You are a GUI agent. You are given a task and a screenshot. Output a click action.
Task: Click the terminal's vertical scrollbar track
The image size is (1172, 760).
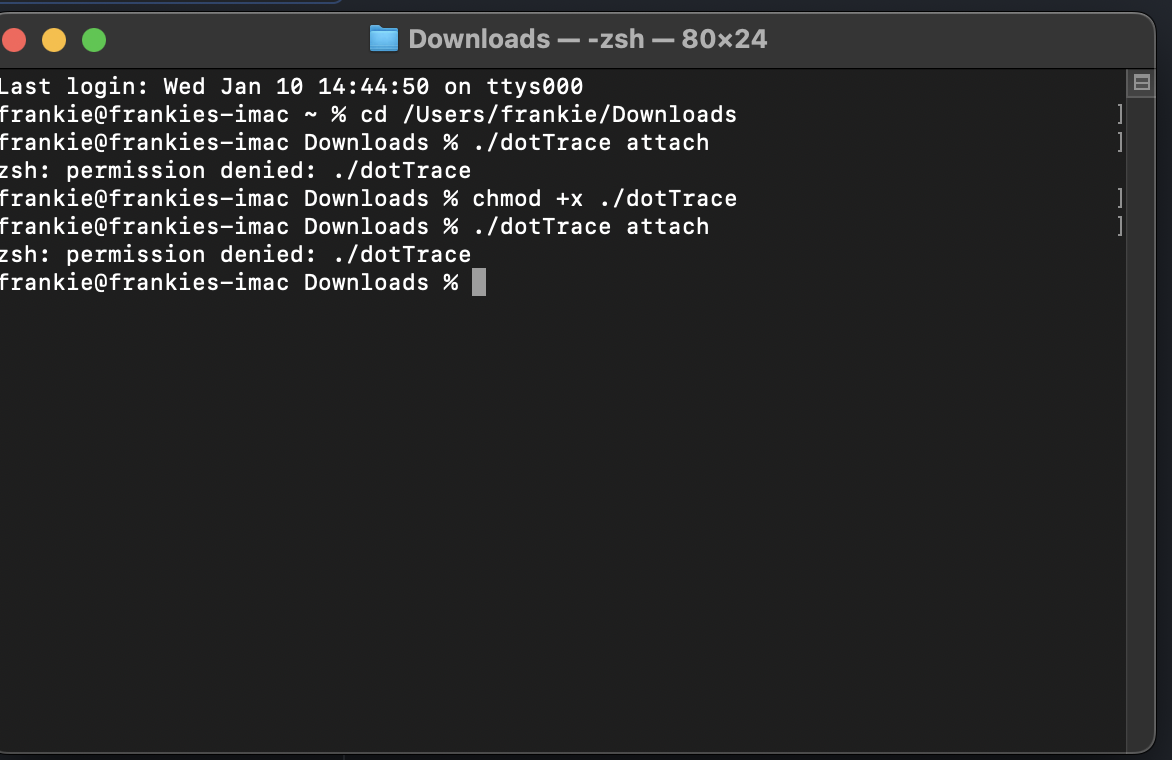pos(1141,418)
